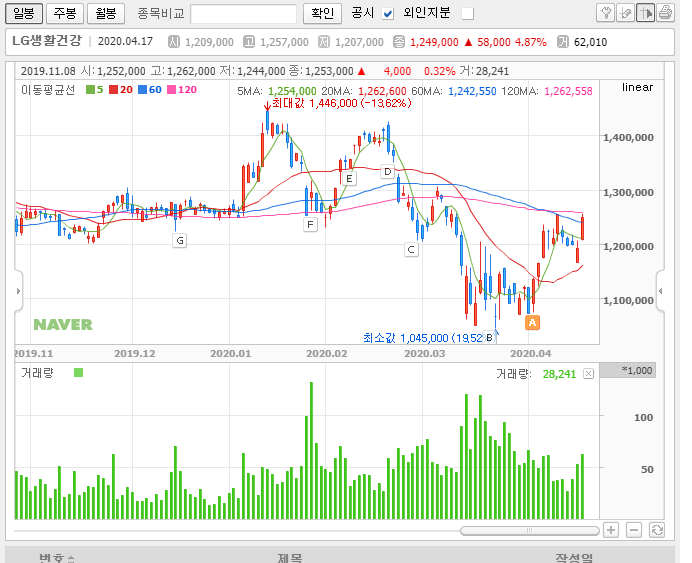Image resolution: width=692 pixels, height=563 pixels.
Task: Click the low price icon
Action: [324, 42]
